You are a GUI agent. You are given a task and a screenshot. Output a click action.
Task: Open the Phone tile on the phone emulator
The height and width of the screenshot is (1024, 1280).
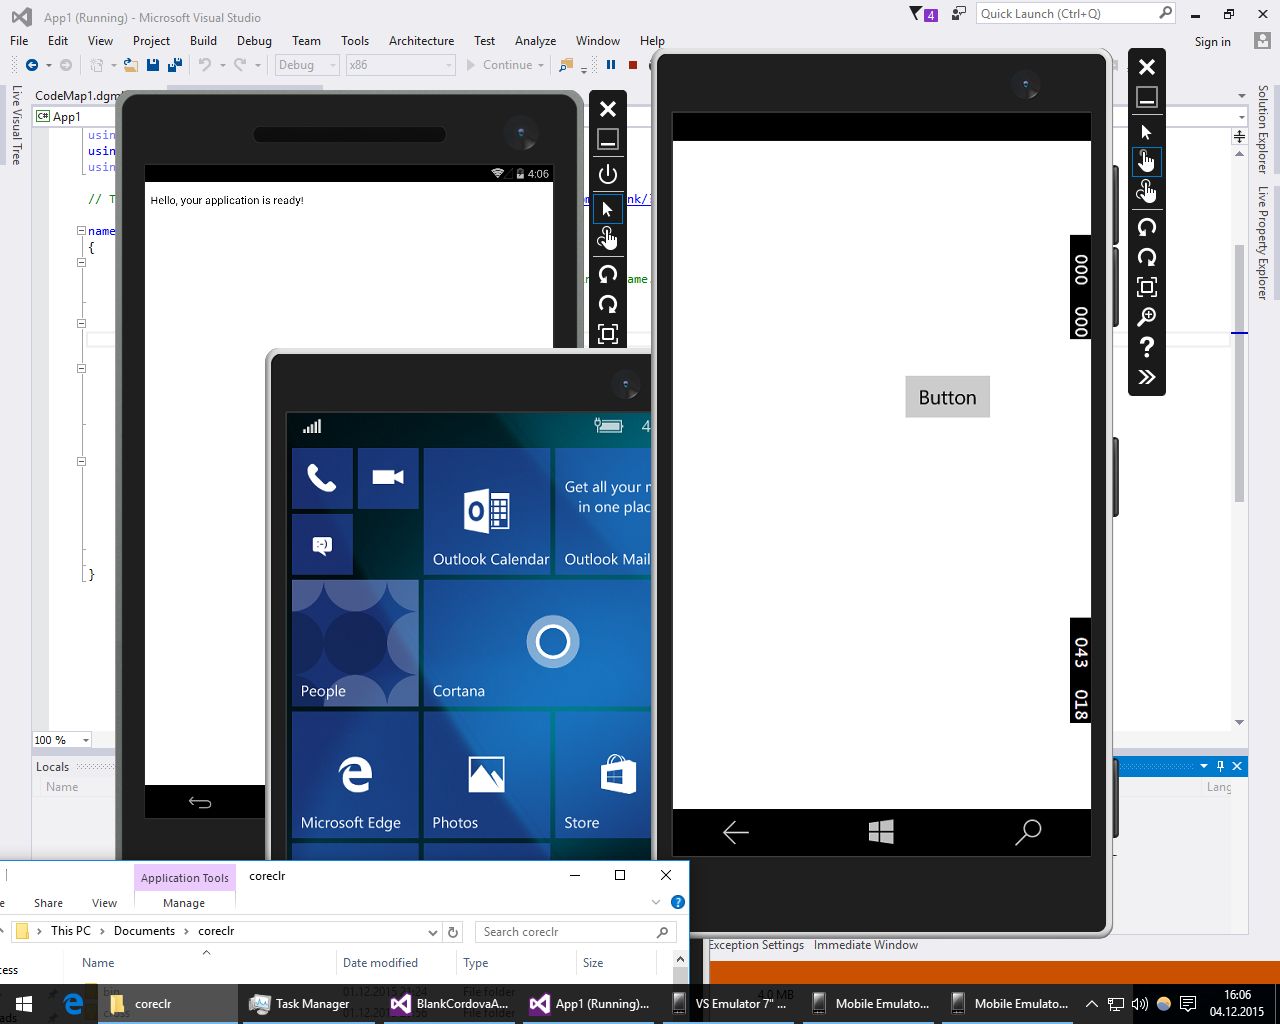point(322,478)
